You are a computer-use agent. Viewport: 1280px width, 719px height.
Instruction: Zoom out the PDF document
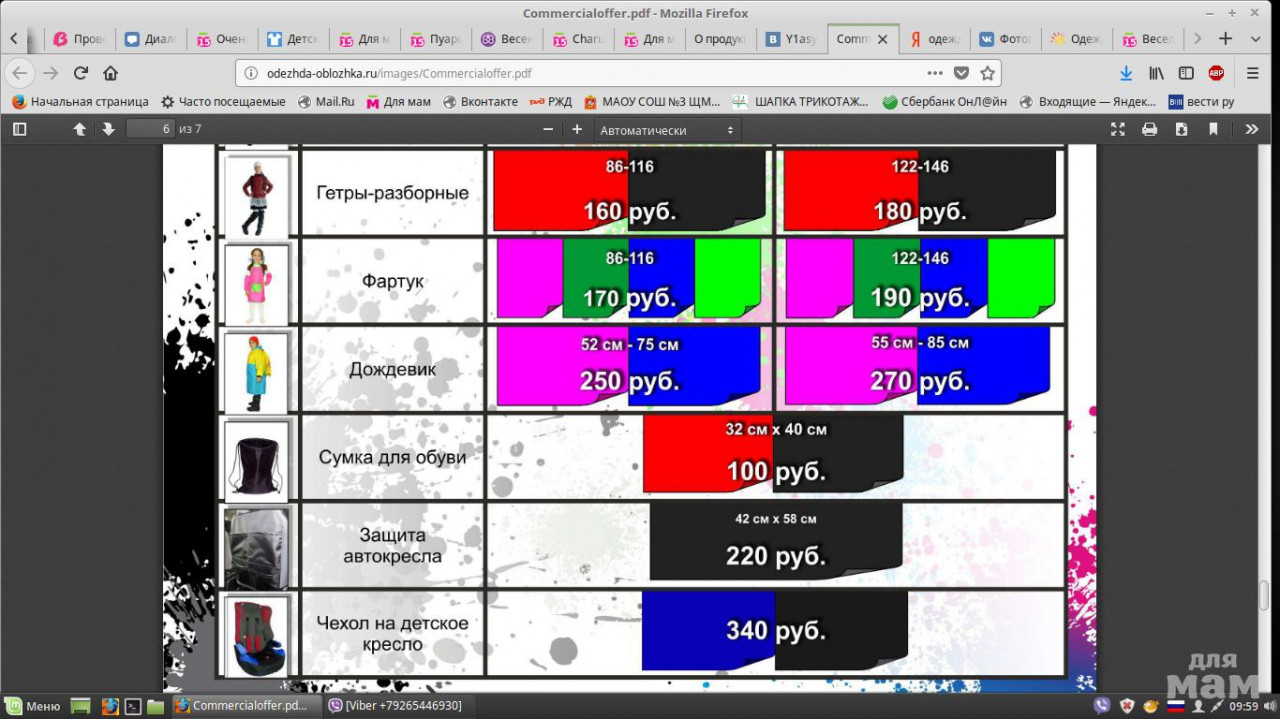548,129
